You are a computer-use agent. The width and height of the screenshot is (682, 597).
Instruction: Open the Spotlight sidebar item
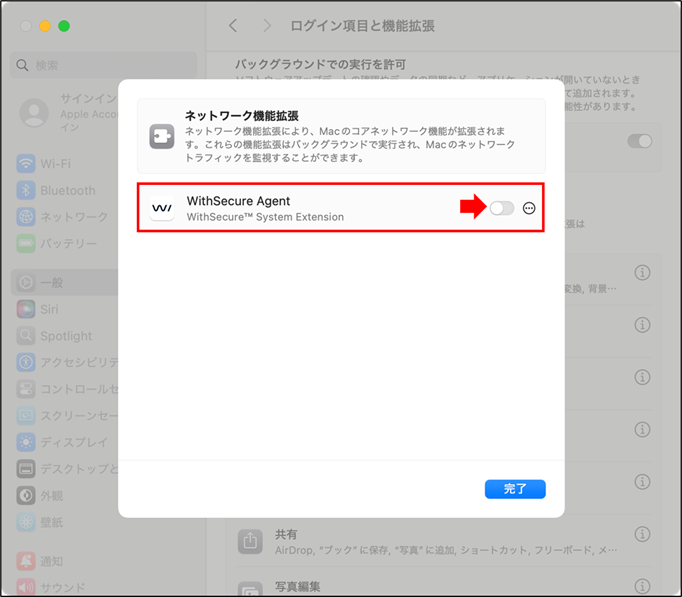(65, 336)
